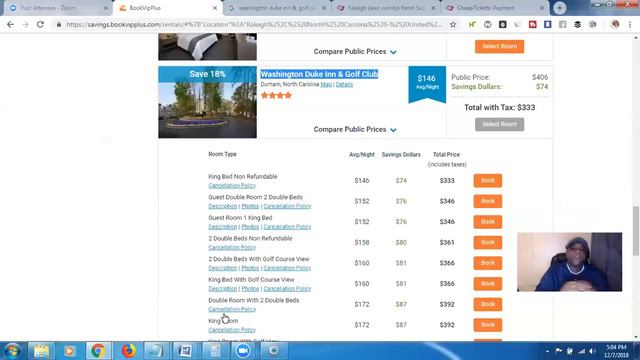This screenshot has width=640, height=360.
Task: Open the Zoom app in taskbar
Action: point(243,351)
